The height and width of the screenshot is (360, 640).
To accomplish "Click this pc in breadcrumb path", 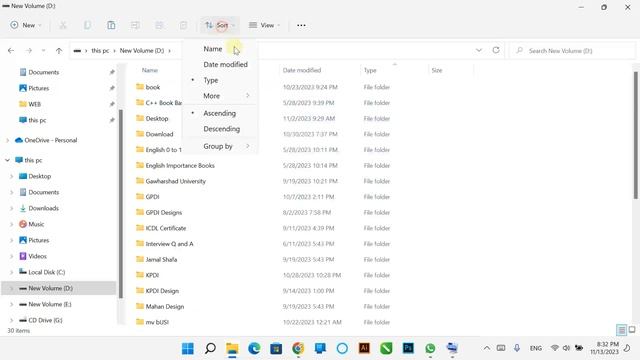I will click(100, 51).
